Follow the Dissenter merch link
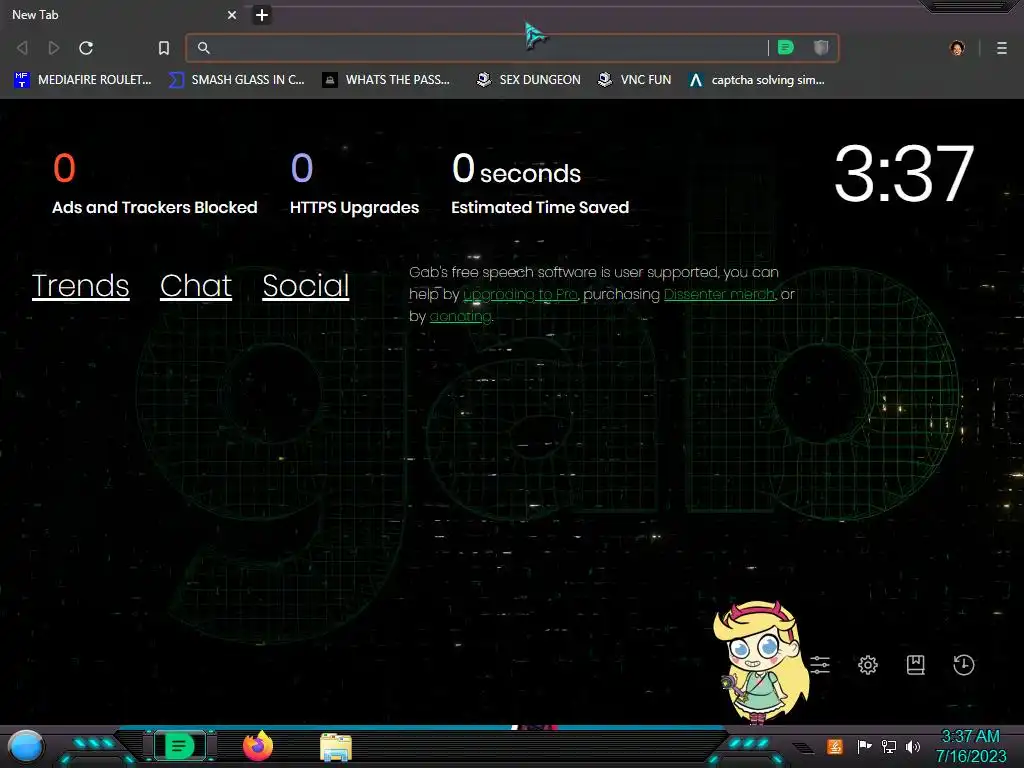 click(719, 295)
